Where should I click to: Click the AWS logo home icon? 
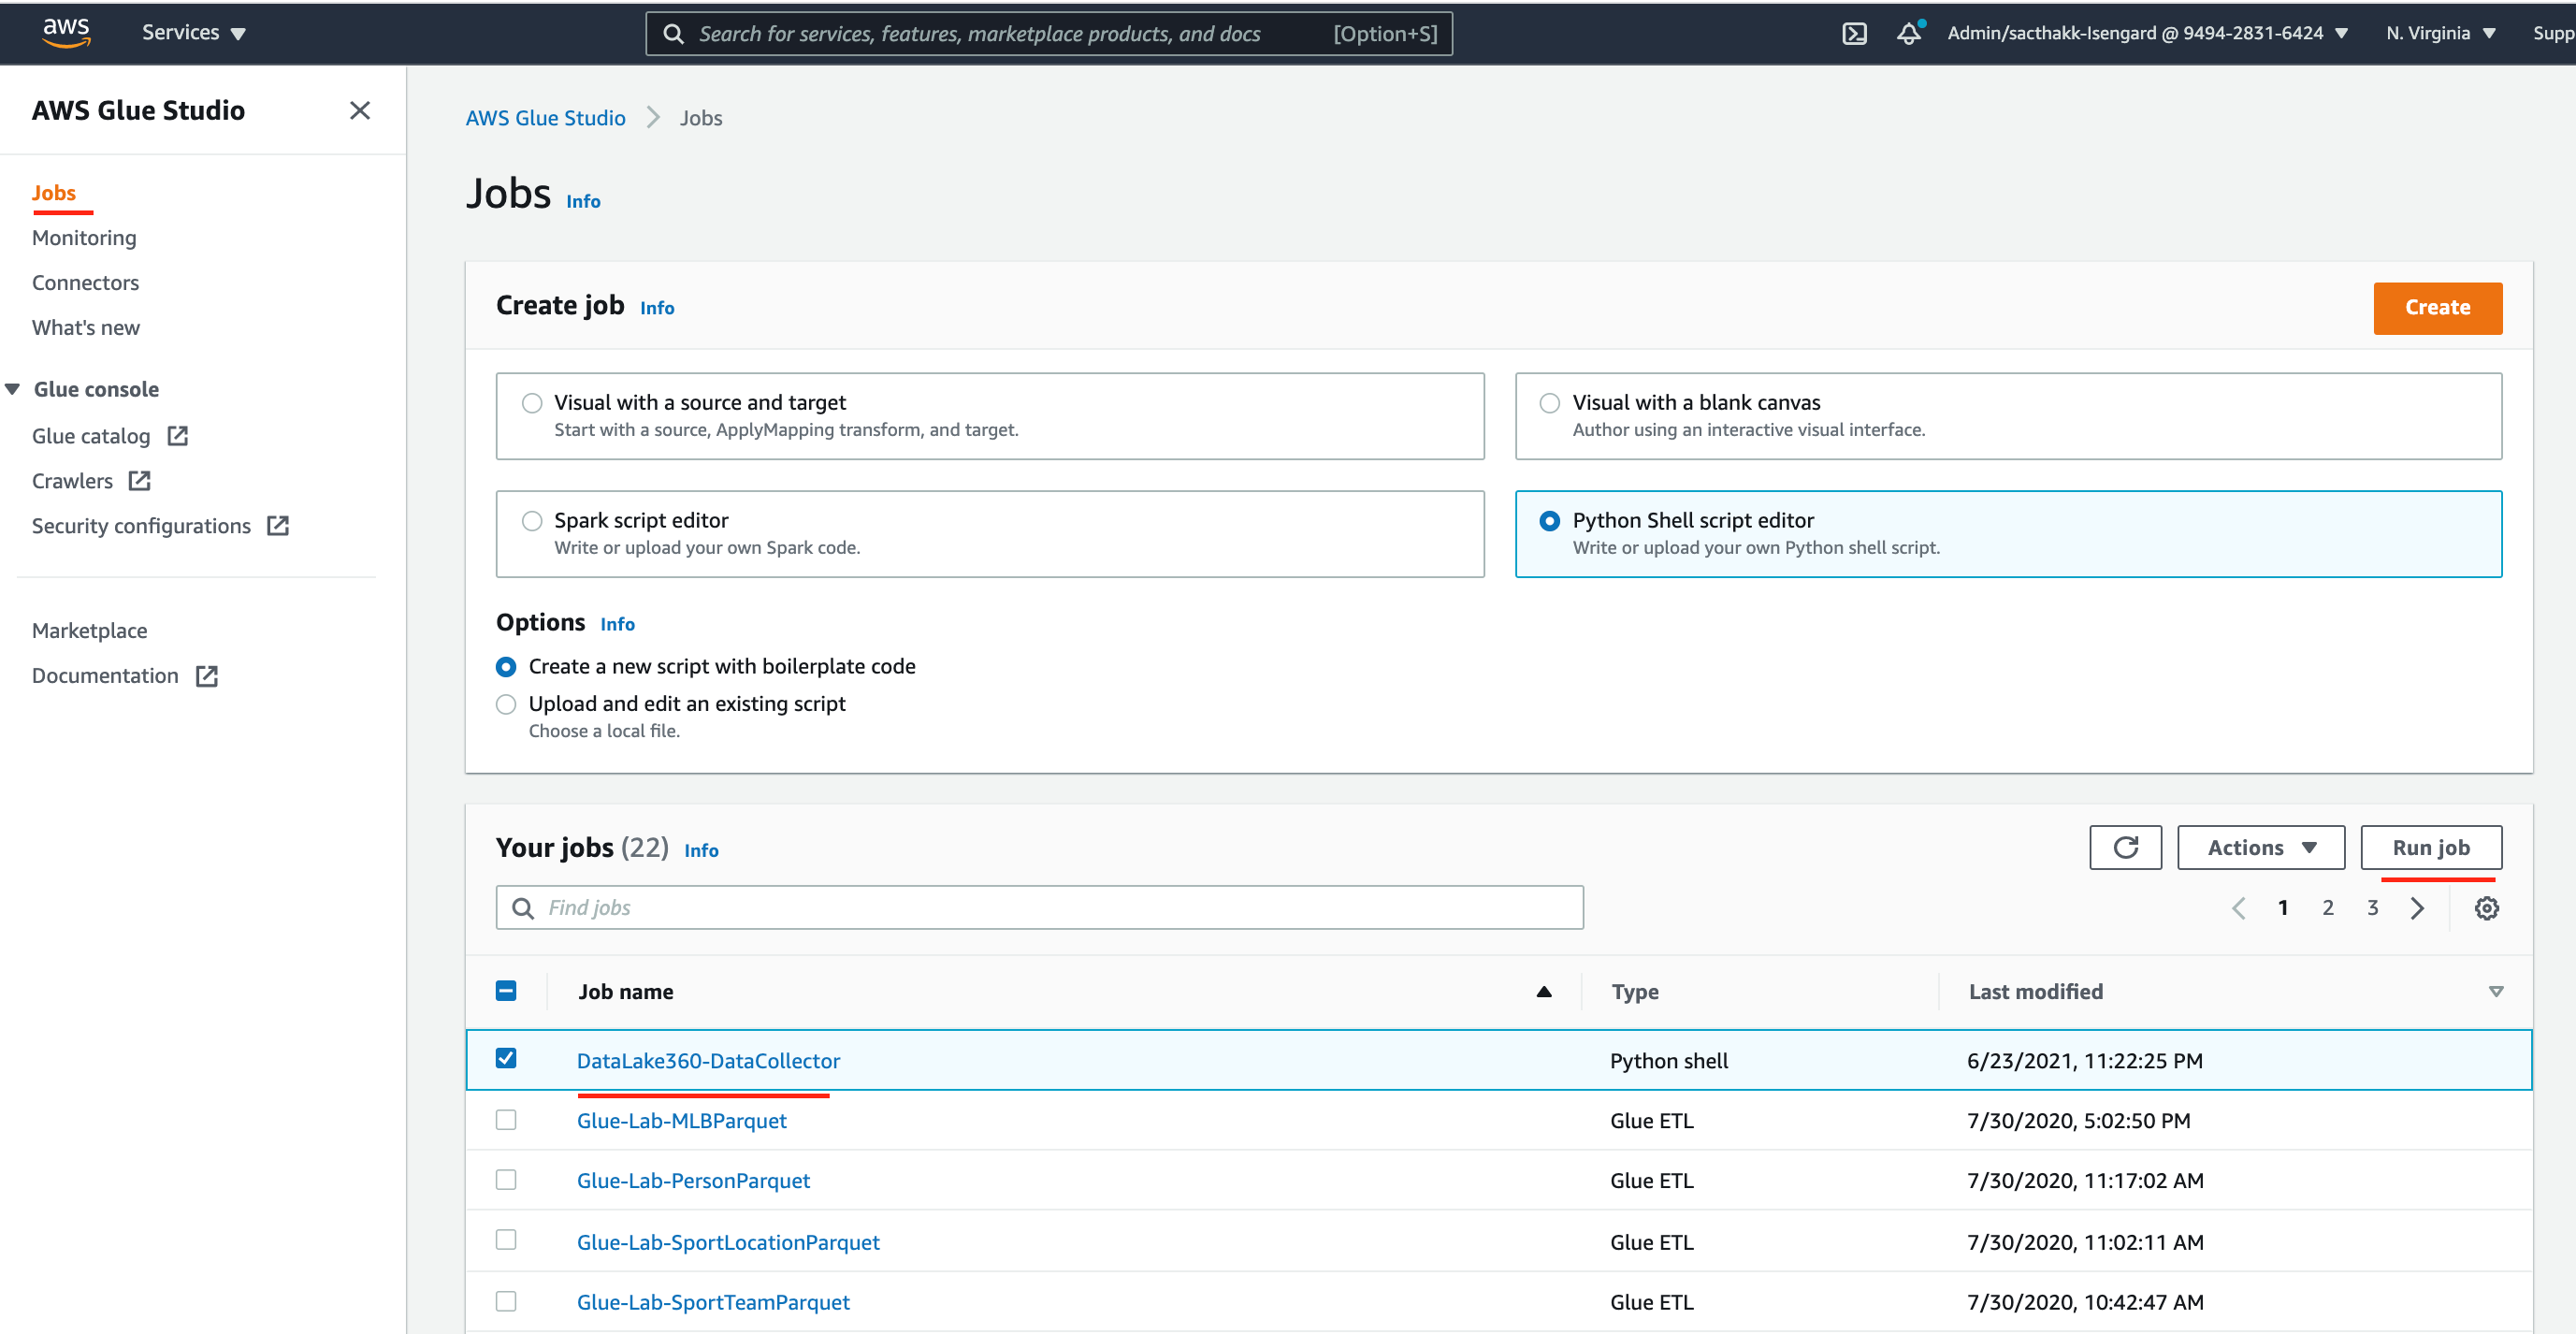click(x=66, y=32)
